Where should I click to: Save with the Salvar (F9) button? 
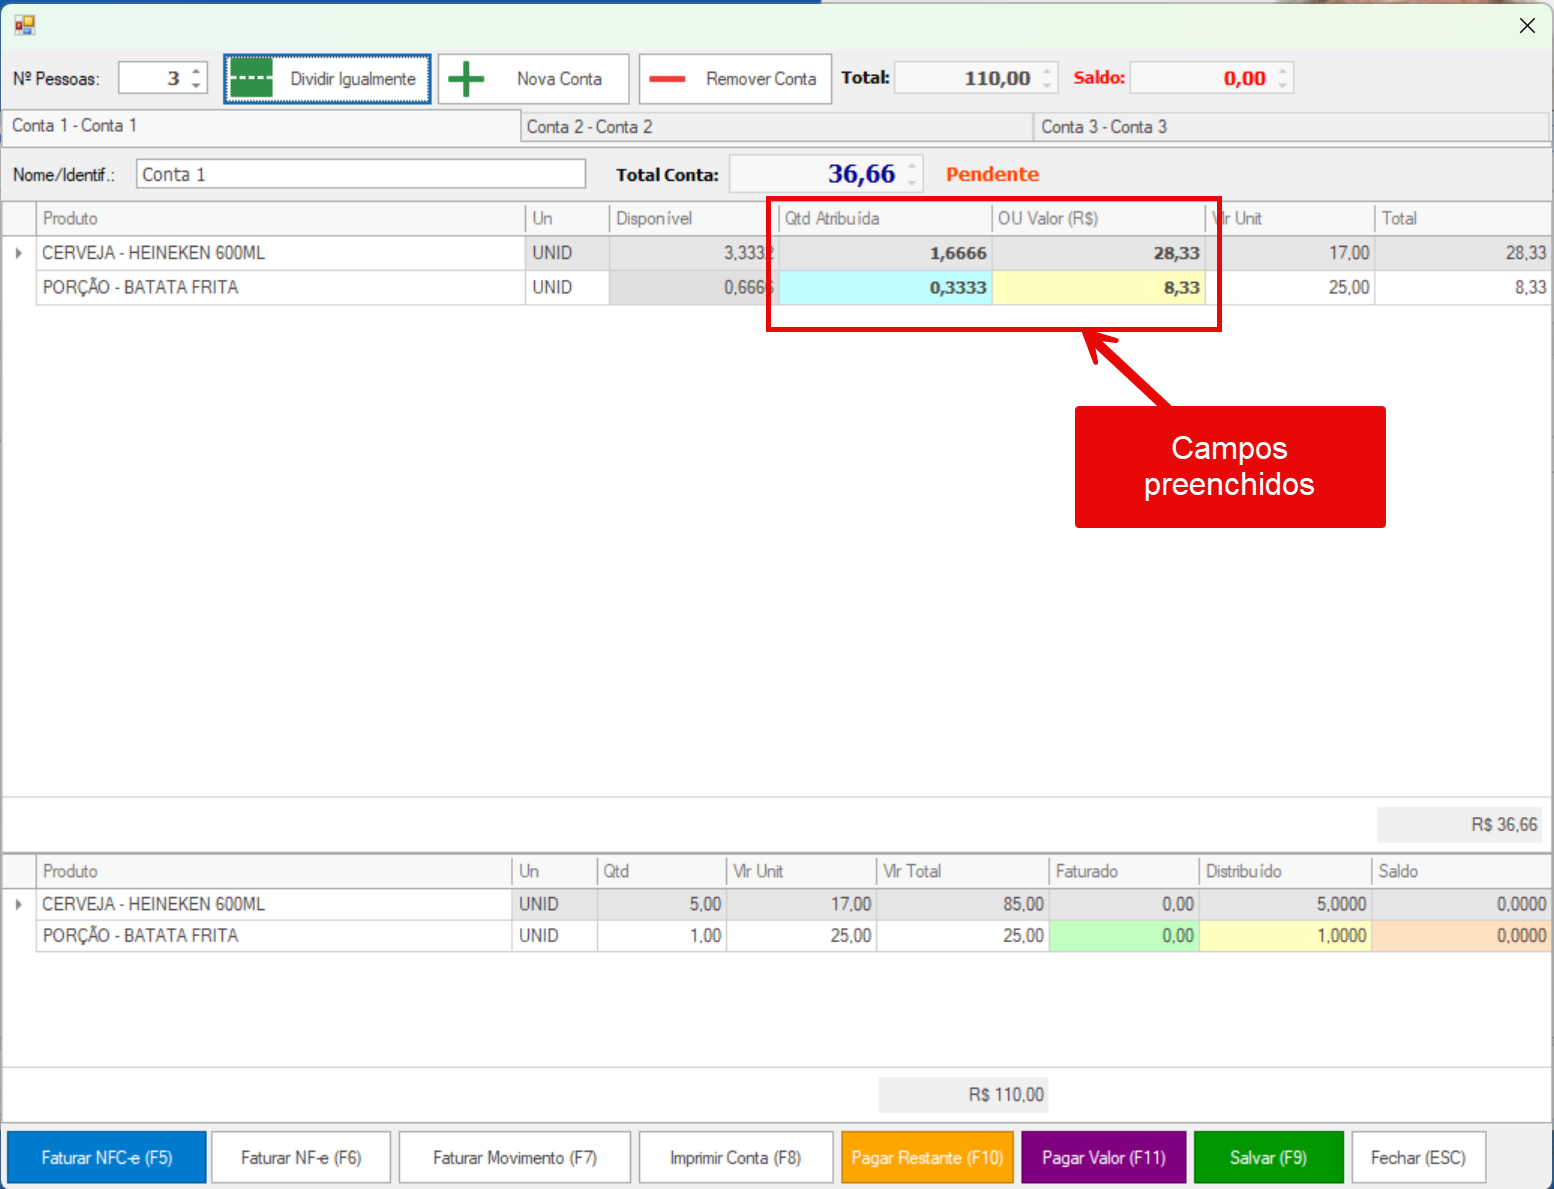click(1268, 1157)
